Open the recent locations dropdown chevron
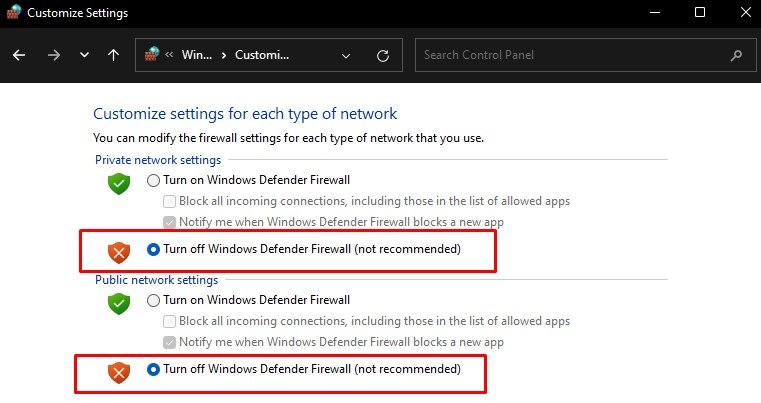761x403 pixels. pos(84,55)
